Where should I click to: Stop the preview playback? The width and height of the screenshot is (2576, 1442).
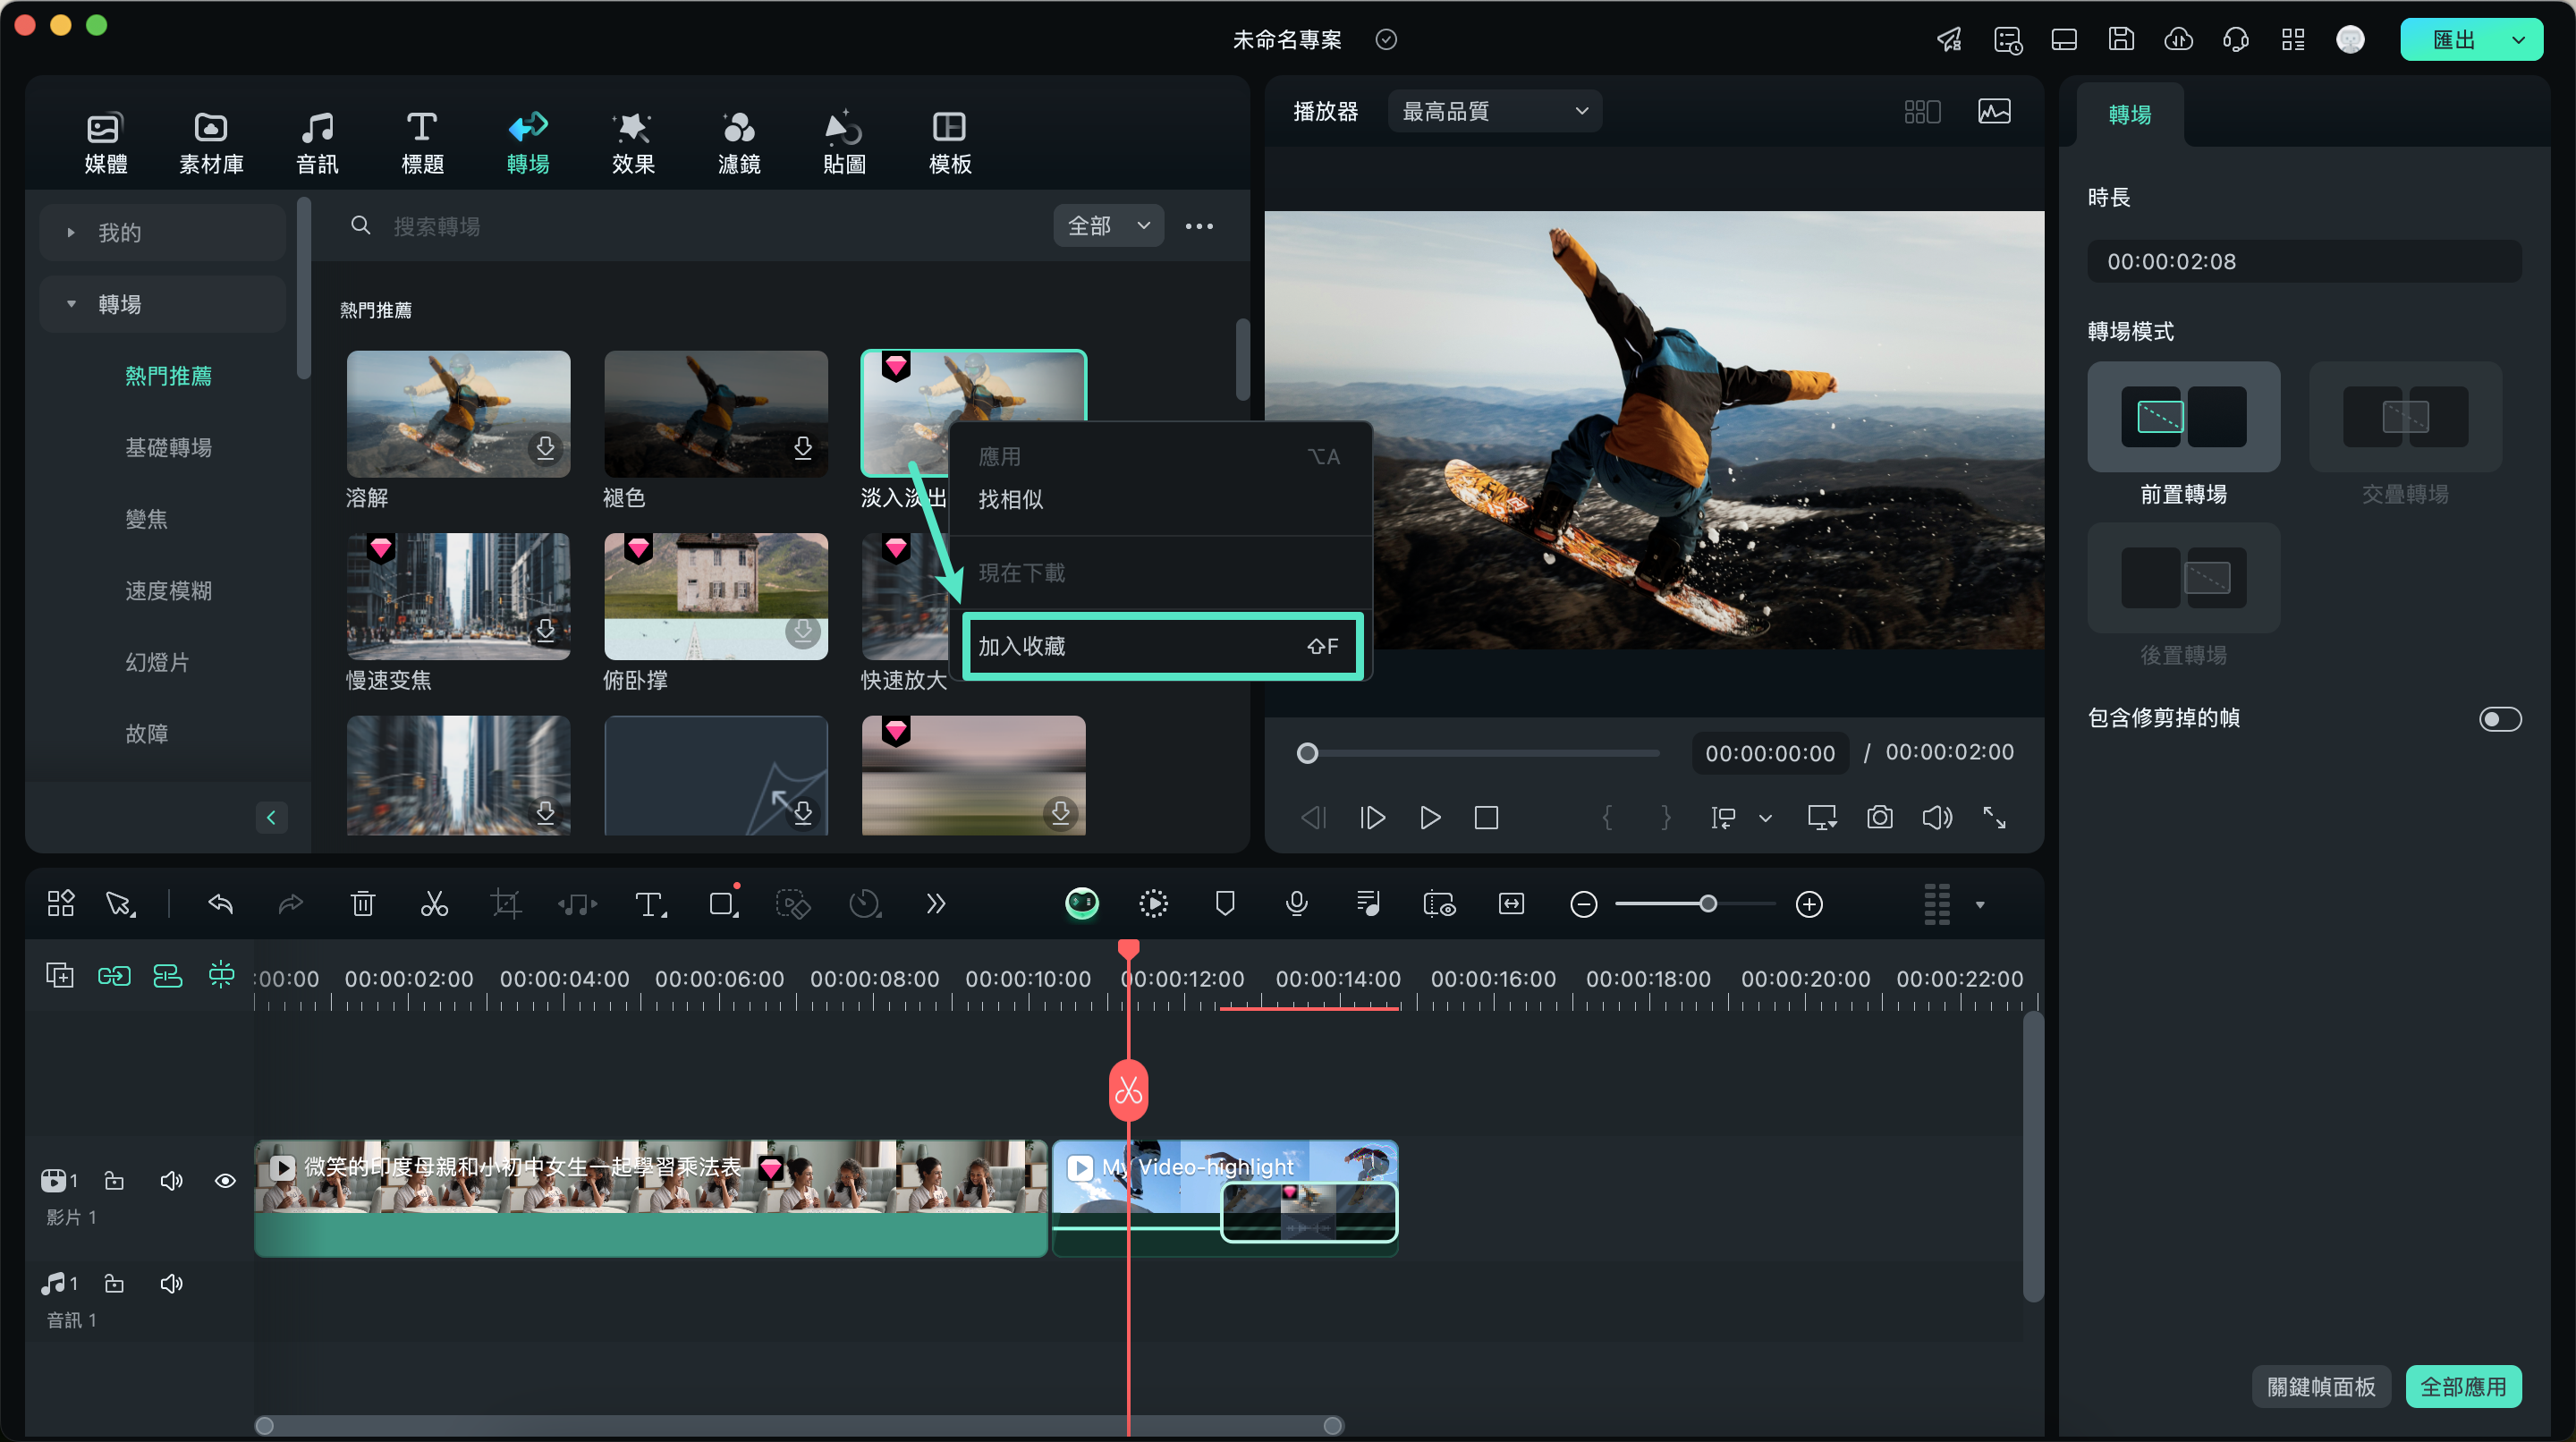(1486, 818)
